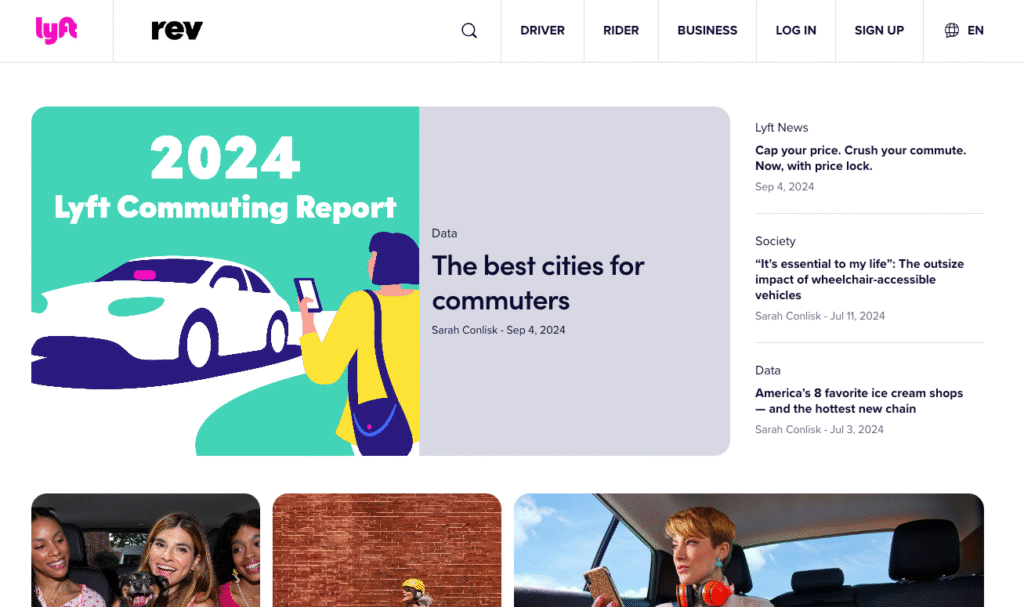Open the rev blog logo

point(177,30)
